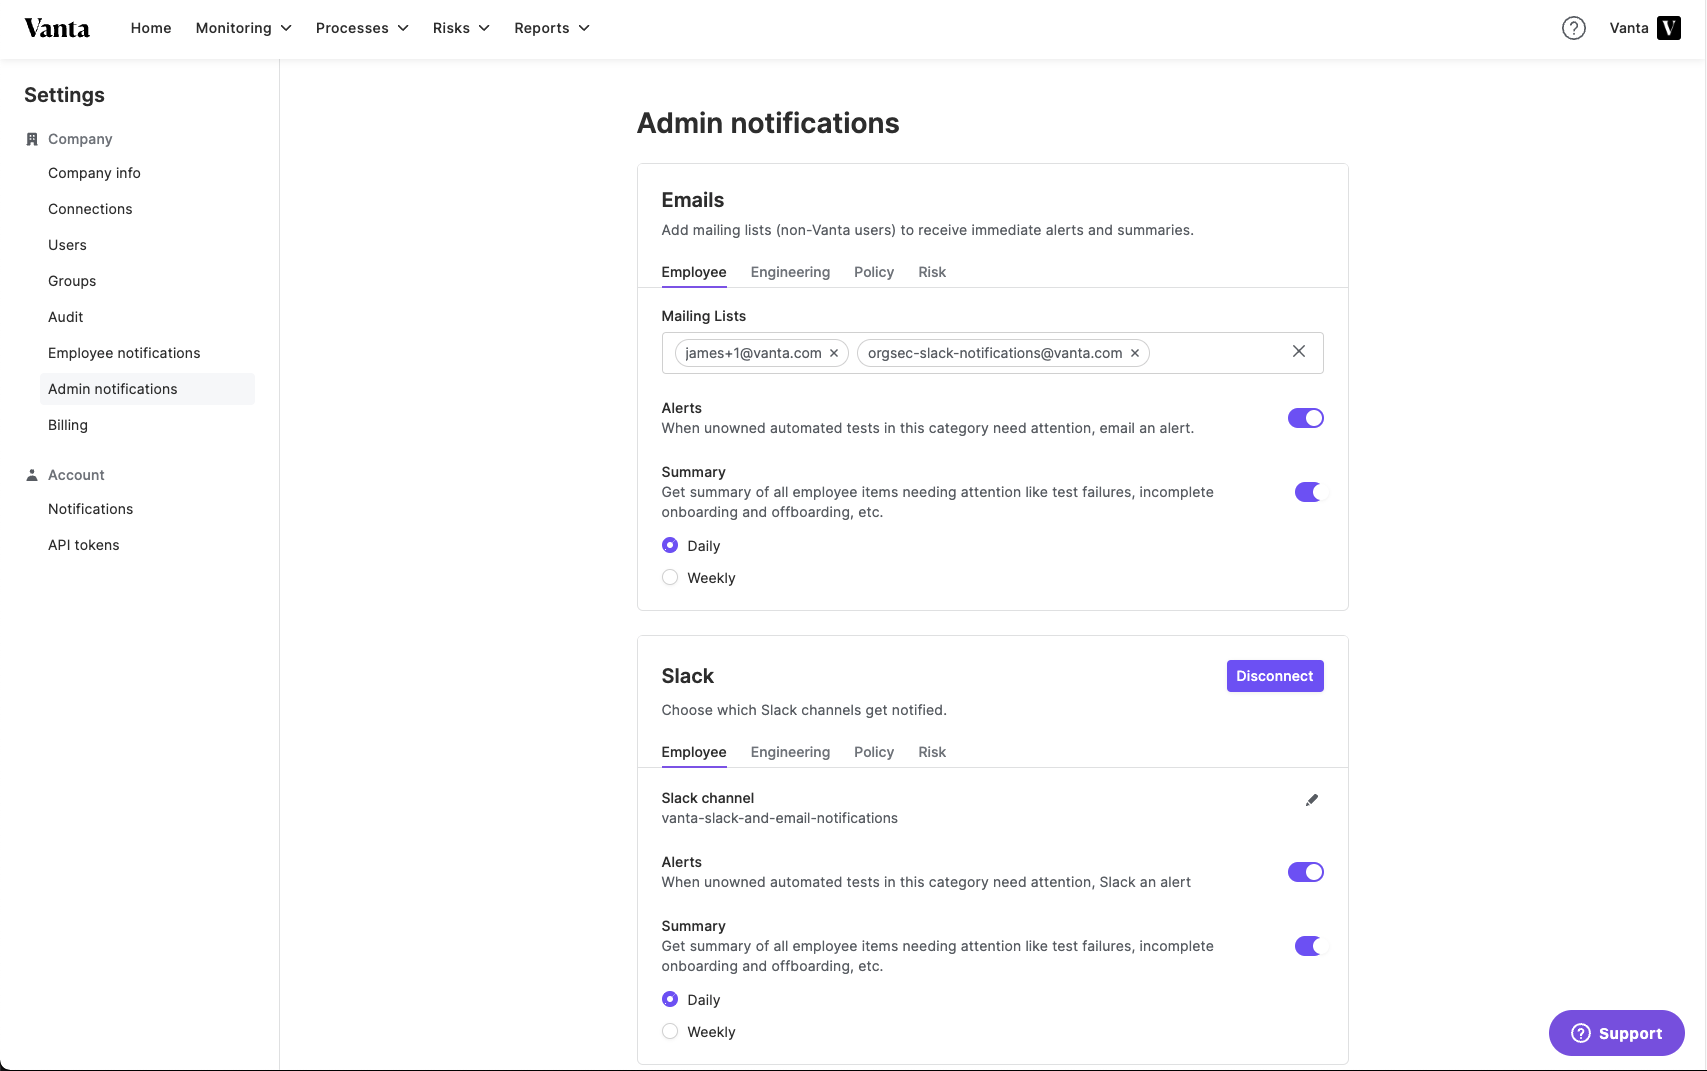
Task: Toggle Slack Summary switch
Action: 1308,946
